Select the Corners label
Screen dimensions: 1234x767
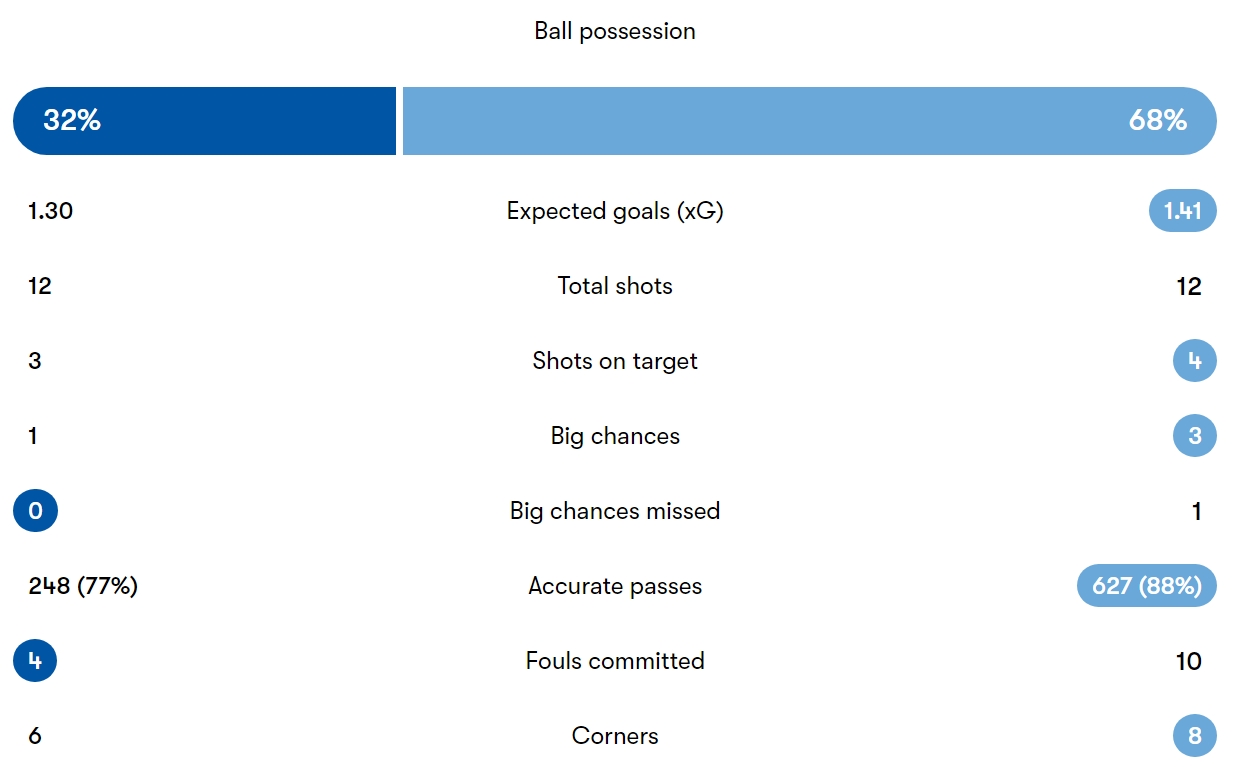click(x=615, y=736)
